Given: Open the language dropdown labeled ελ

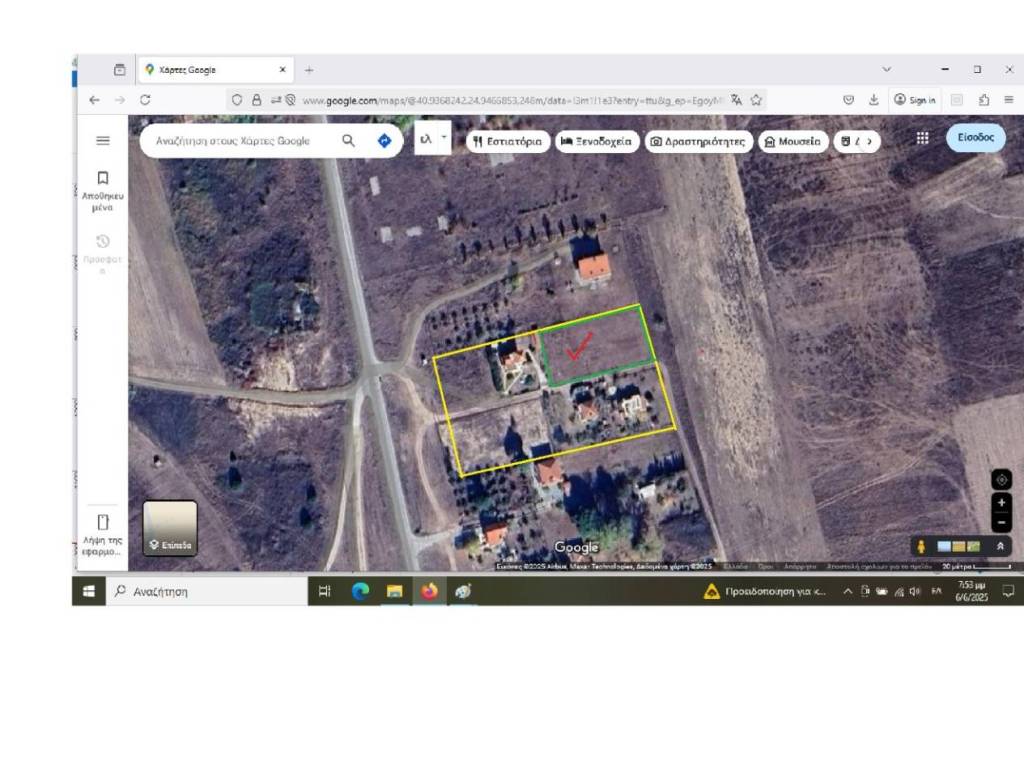Looking at the screenshot, I should click(432, 140).
